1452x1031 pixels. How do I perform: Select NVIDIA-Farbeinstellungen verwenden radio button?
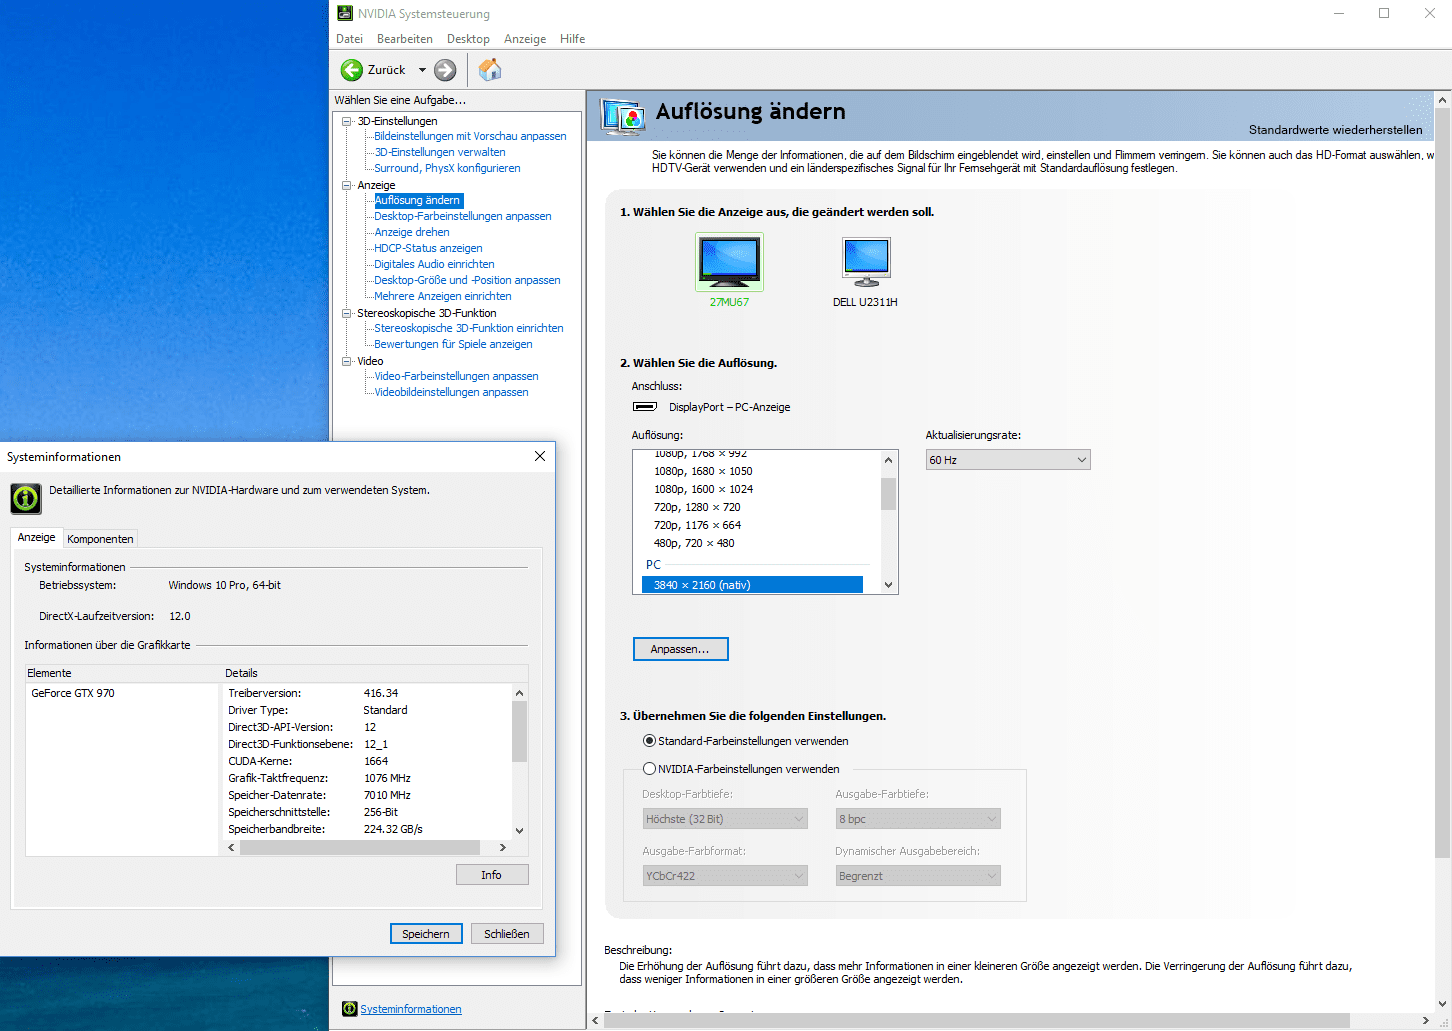click(x=649, y=769)
